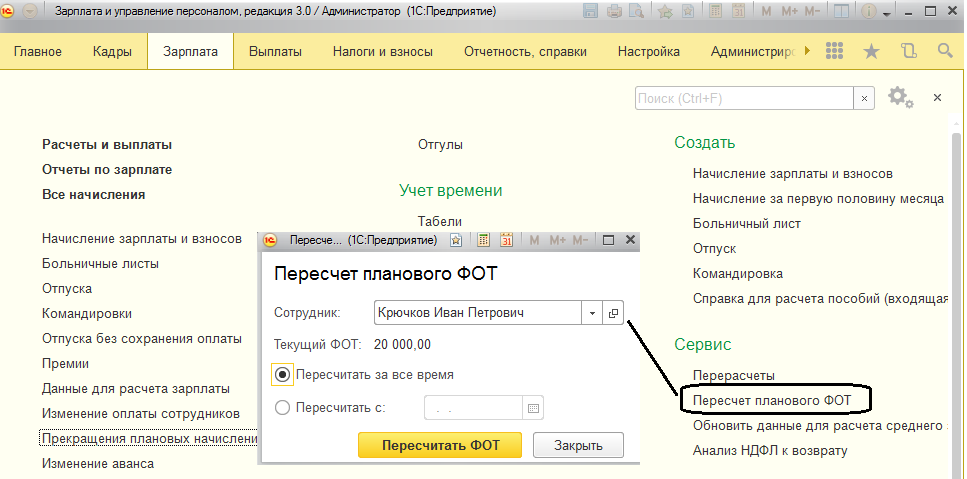Click the M- button in main title bar
Screen dimensions: 967x479
[x=813, y=12]
